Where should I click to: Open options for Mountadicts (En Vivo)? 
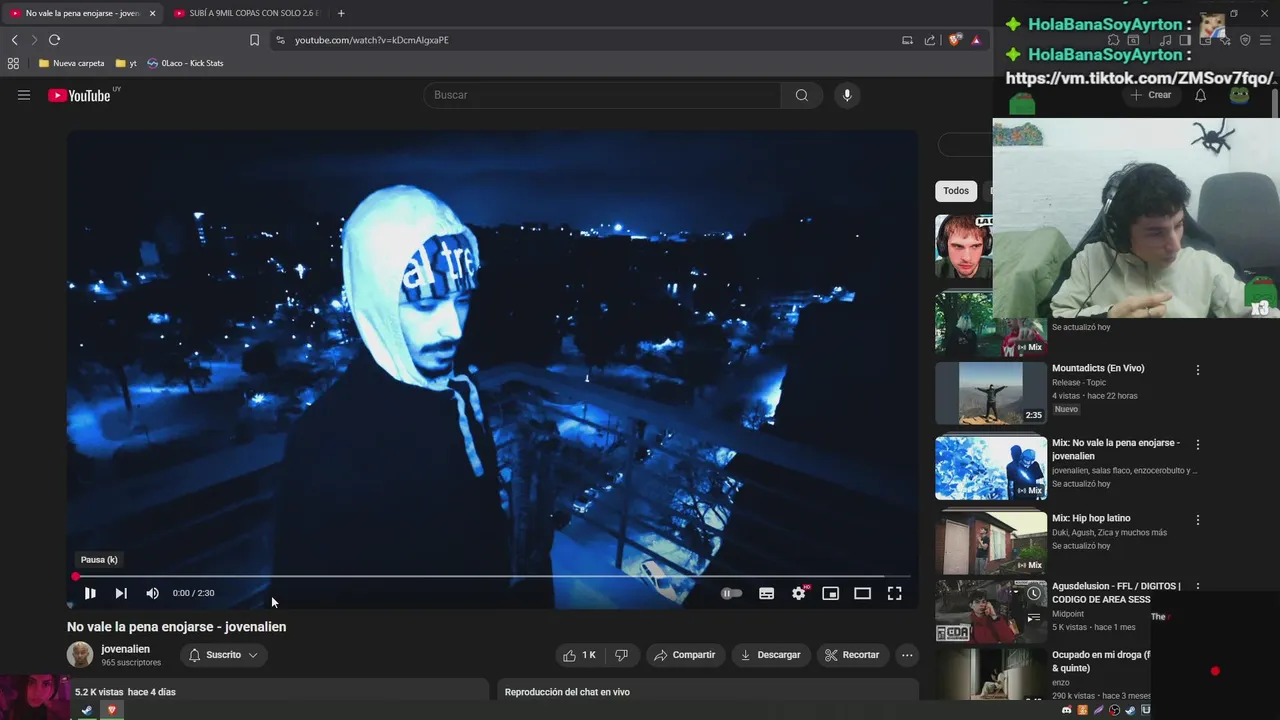(1197, 370)
